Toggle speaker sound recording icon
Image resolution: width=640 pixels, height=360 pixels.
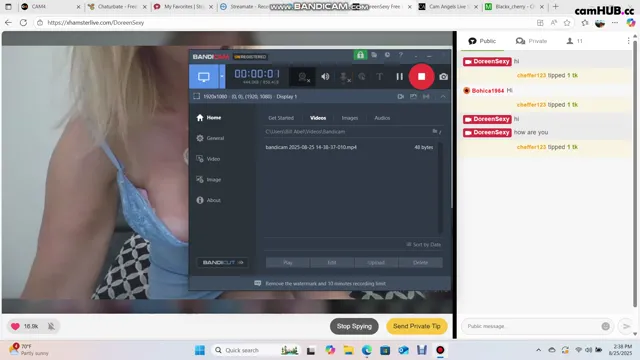[325, 77]
